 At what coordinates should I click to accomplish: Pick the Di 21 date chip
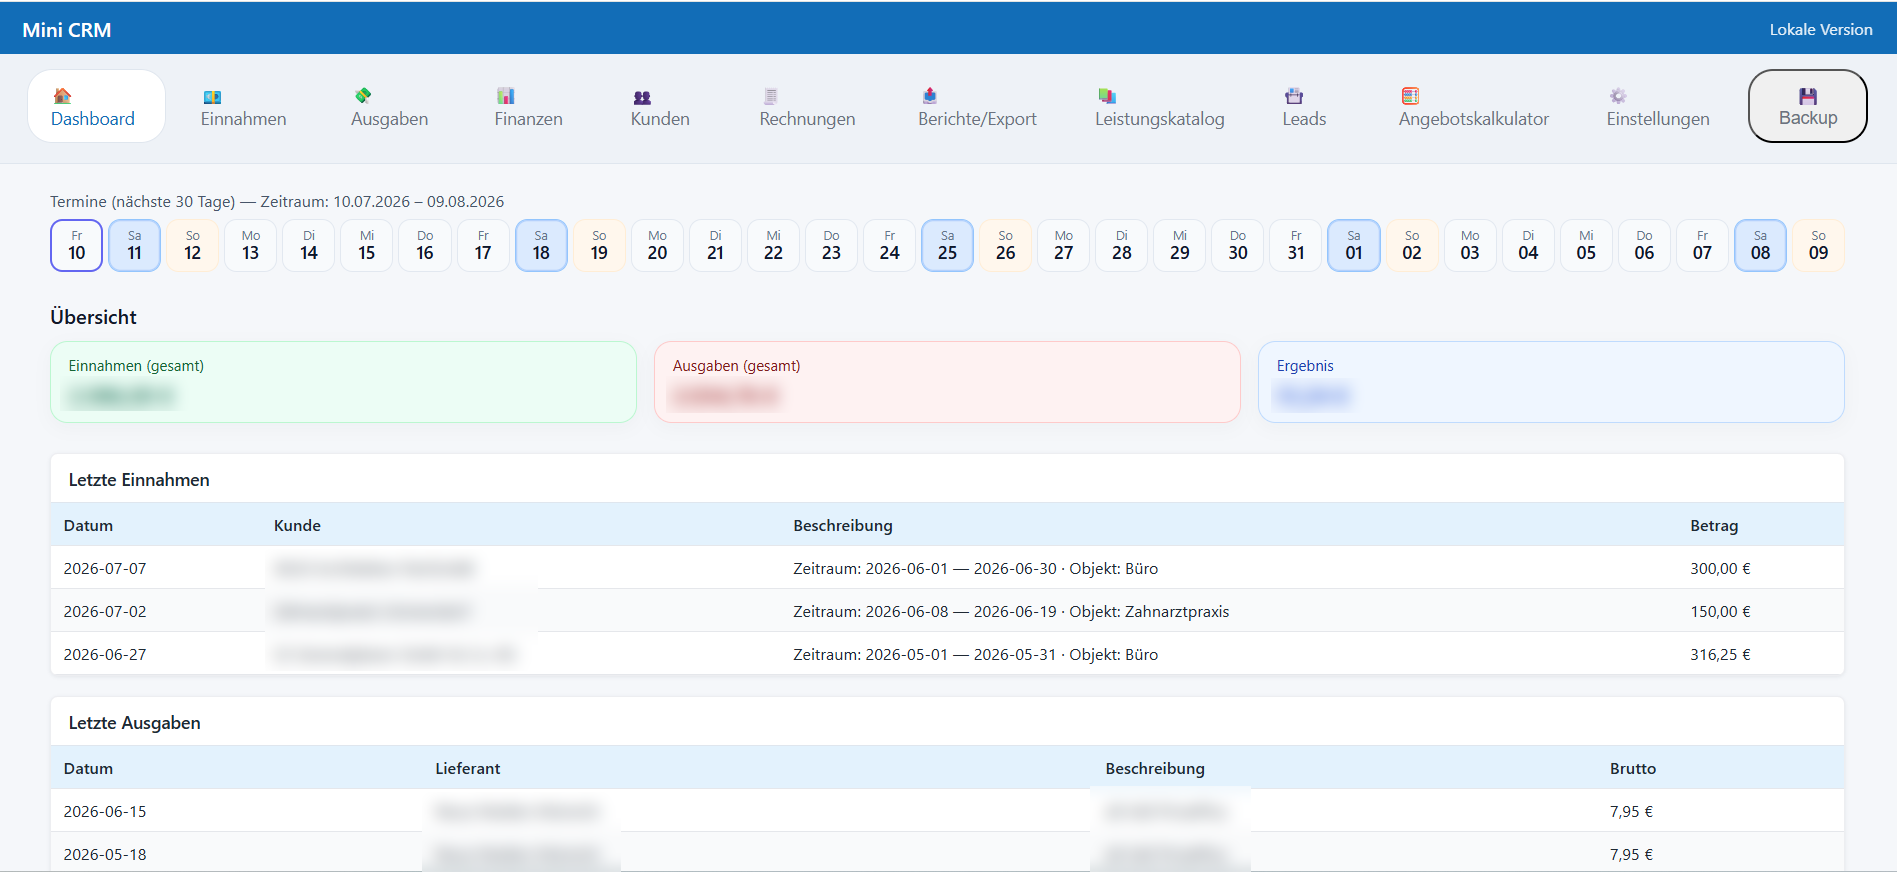pos(715,245)
